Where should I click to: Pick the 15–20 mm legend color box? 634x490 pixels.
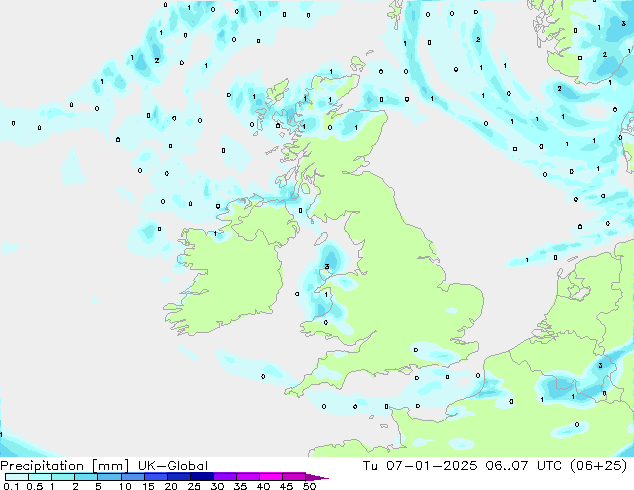point(155,477)
